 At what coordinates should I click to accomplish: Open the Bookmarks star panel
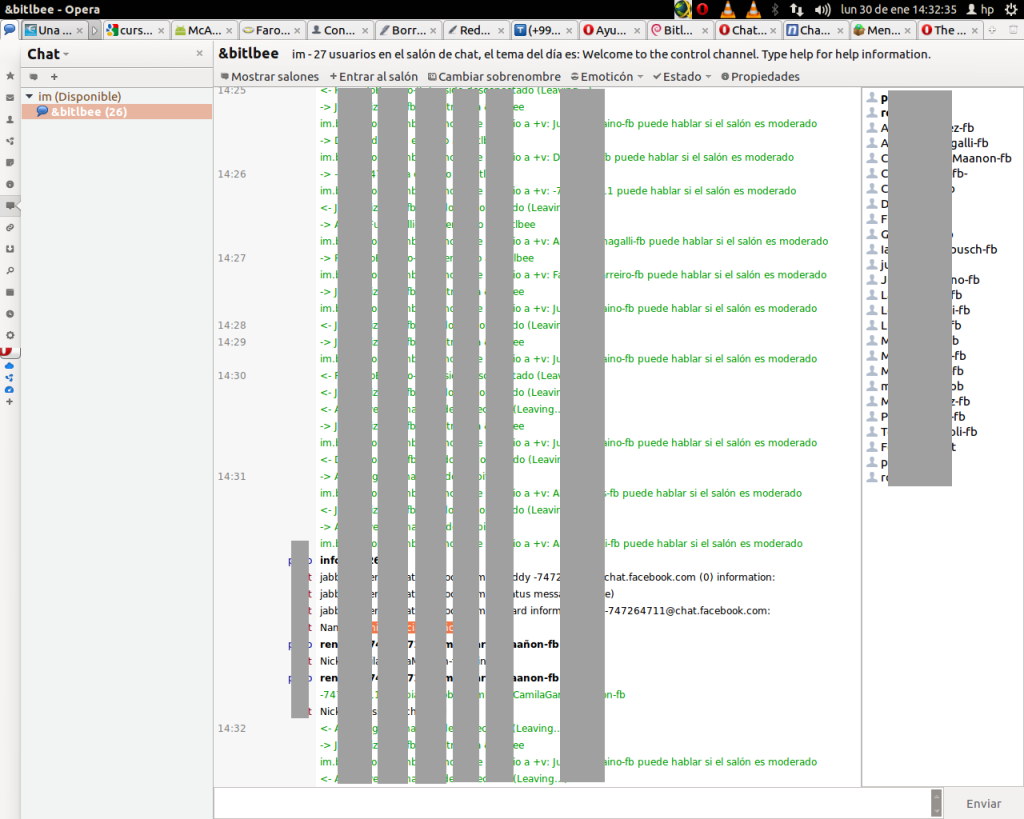coord(10,76)
